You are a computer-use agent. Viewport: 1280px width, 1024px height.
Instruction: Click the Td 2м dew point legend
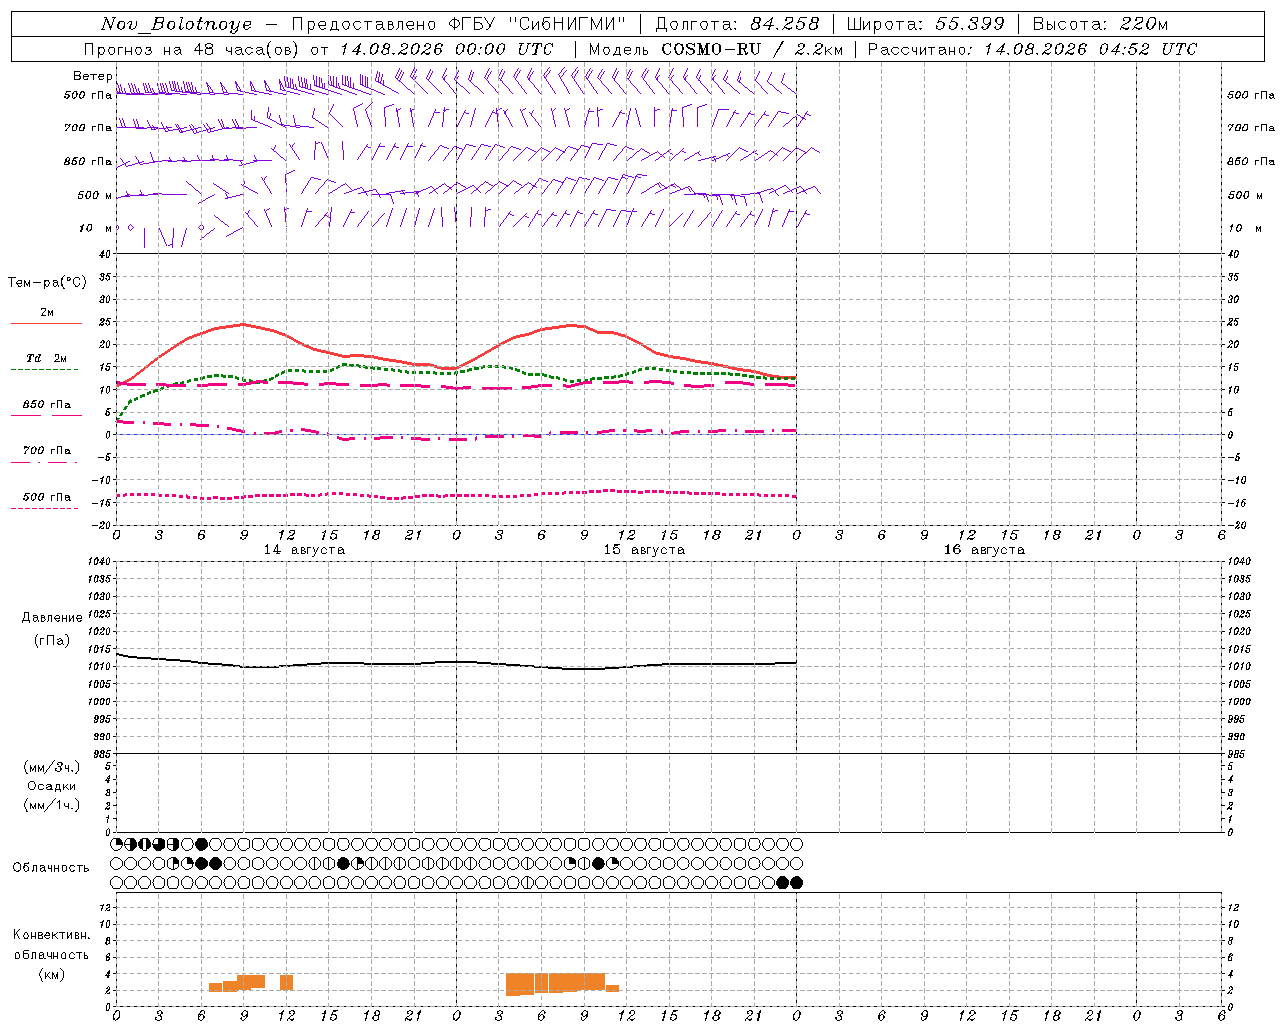click(46, 358)
